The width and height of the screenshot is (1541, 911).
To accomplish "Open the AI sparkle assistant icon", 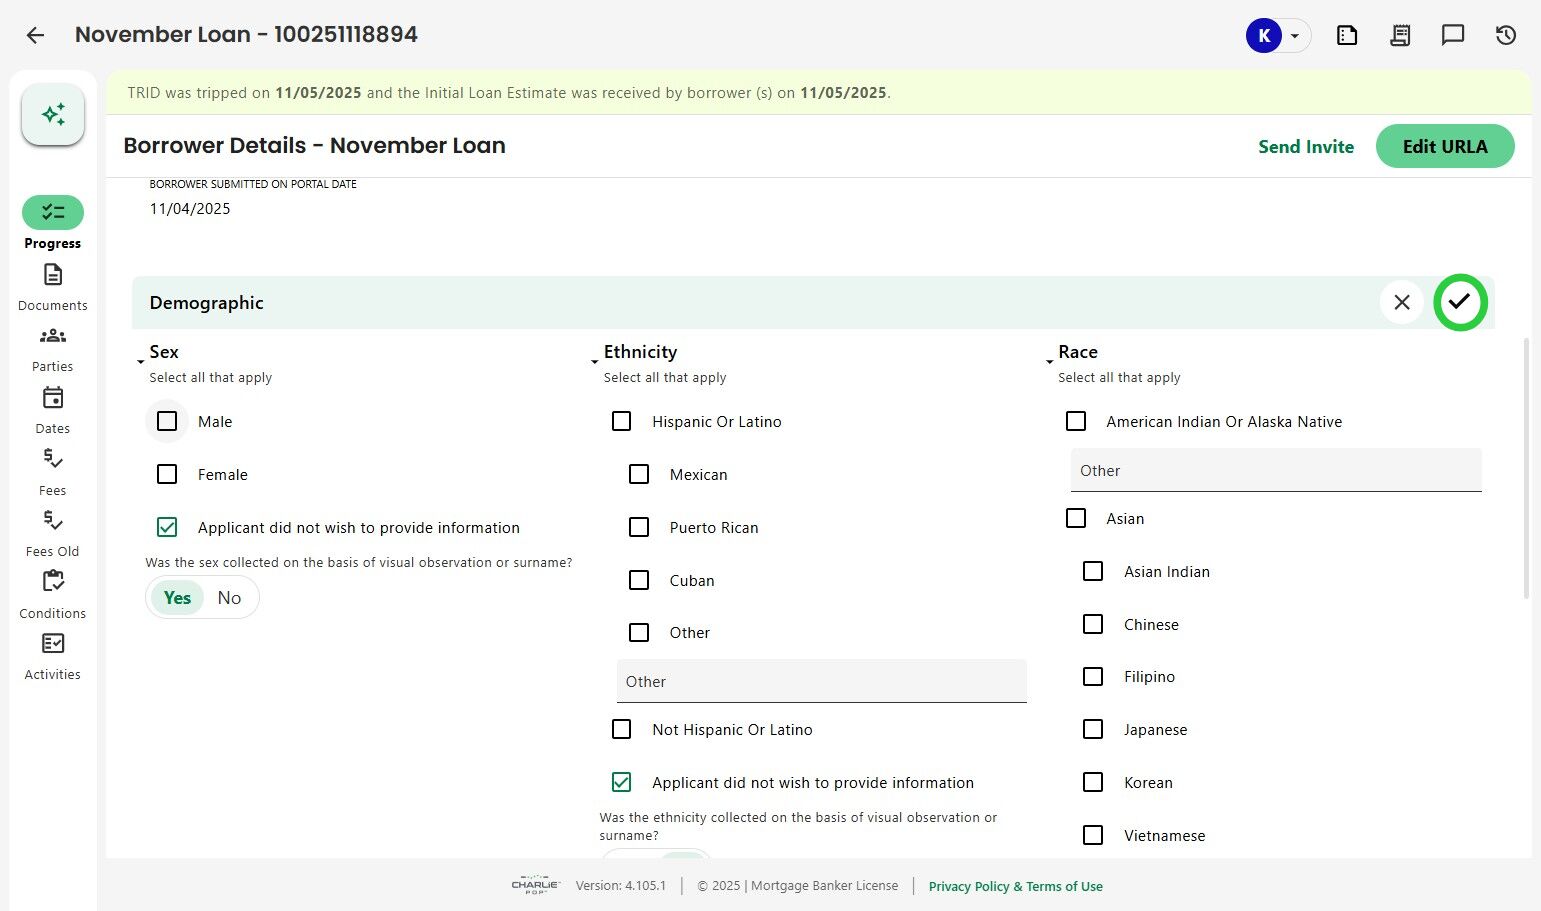I will click(53, 115).
